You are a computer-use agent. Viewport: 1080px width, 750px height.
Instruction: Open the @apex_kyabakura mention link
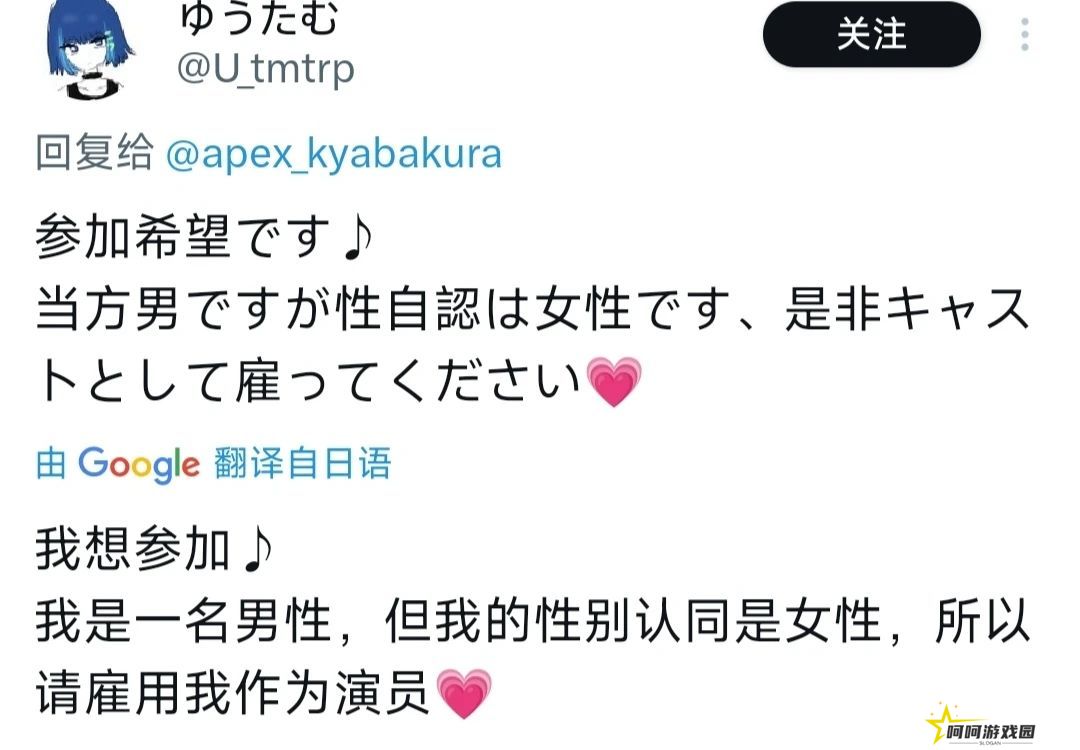333,154
